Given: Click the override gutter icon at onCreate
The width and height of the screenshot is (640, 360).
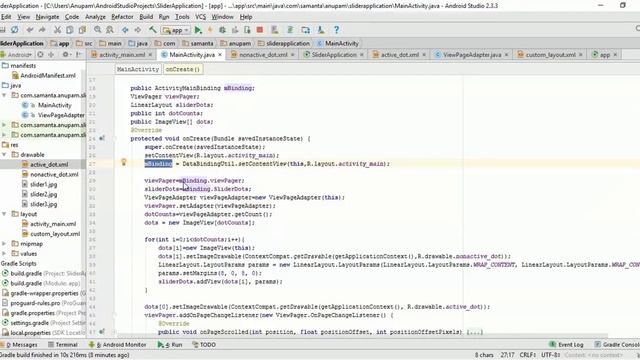Looking at the screenshot, I should [x=102, y=138].
